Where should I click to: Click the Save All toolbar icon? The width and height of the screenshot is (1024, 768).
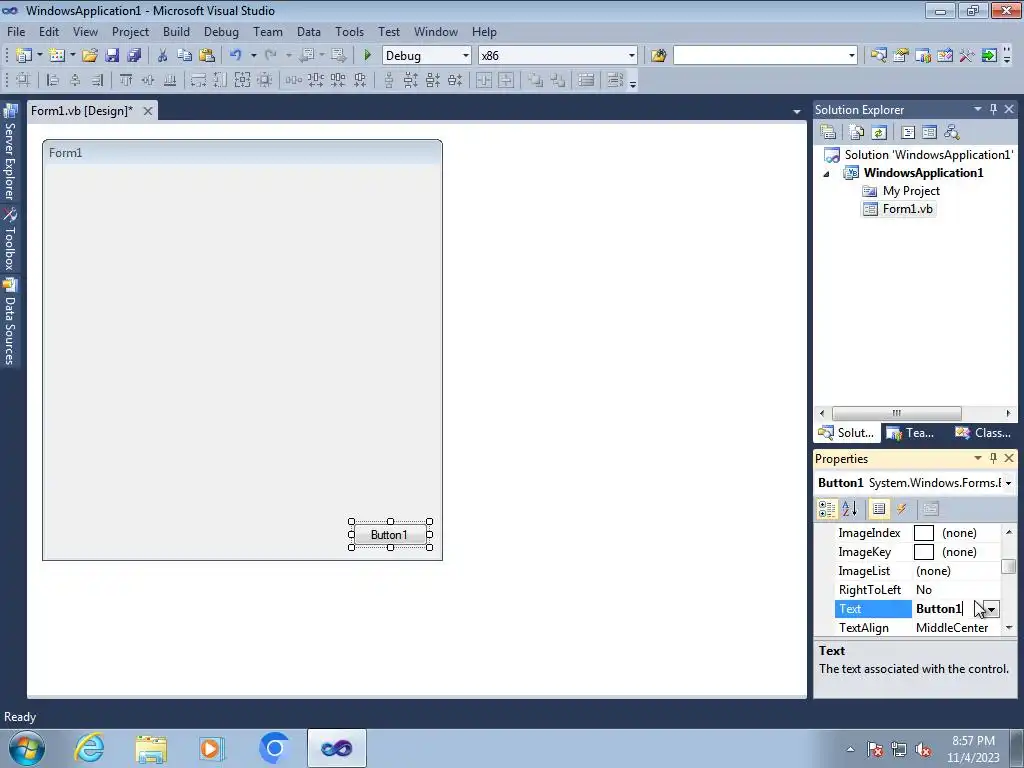(135, 56)
